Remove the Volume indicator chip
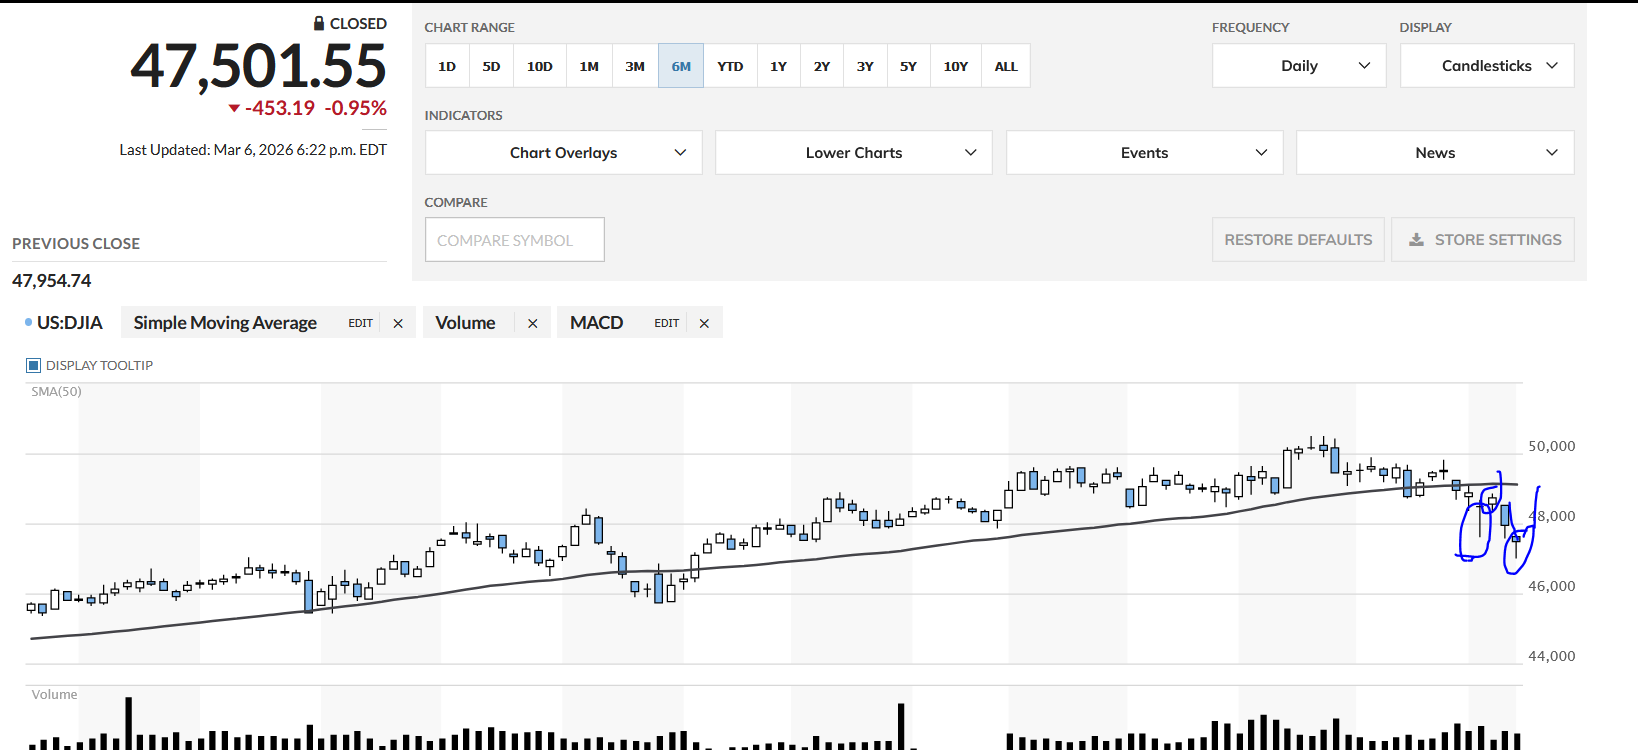This screenshot has height=750, width=1638. click(533, 323)
